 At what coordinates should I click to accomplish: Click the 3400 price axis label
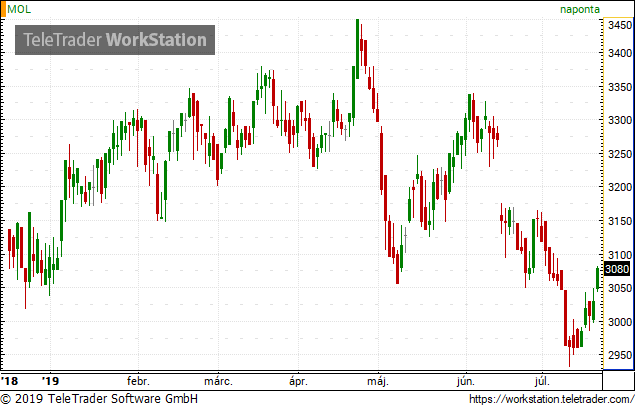click(620, 53)
